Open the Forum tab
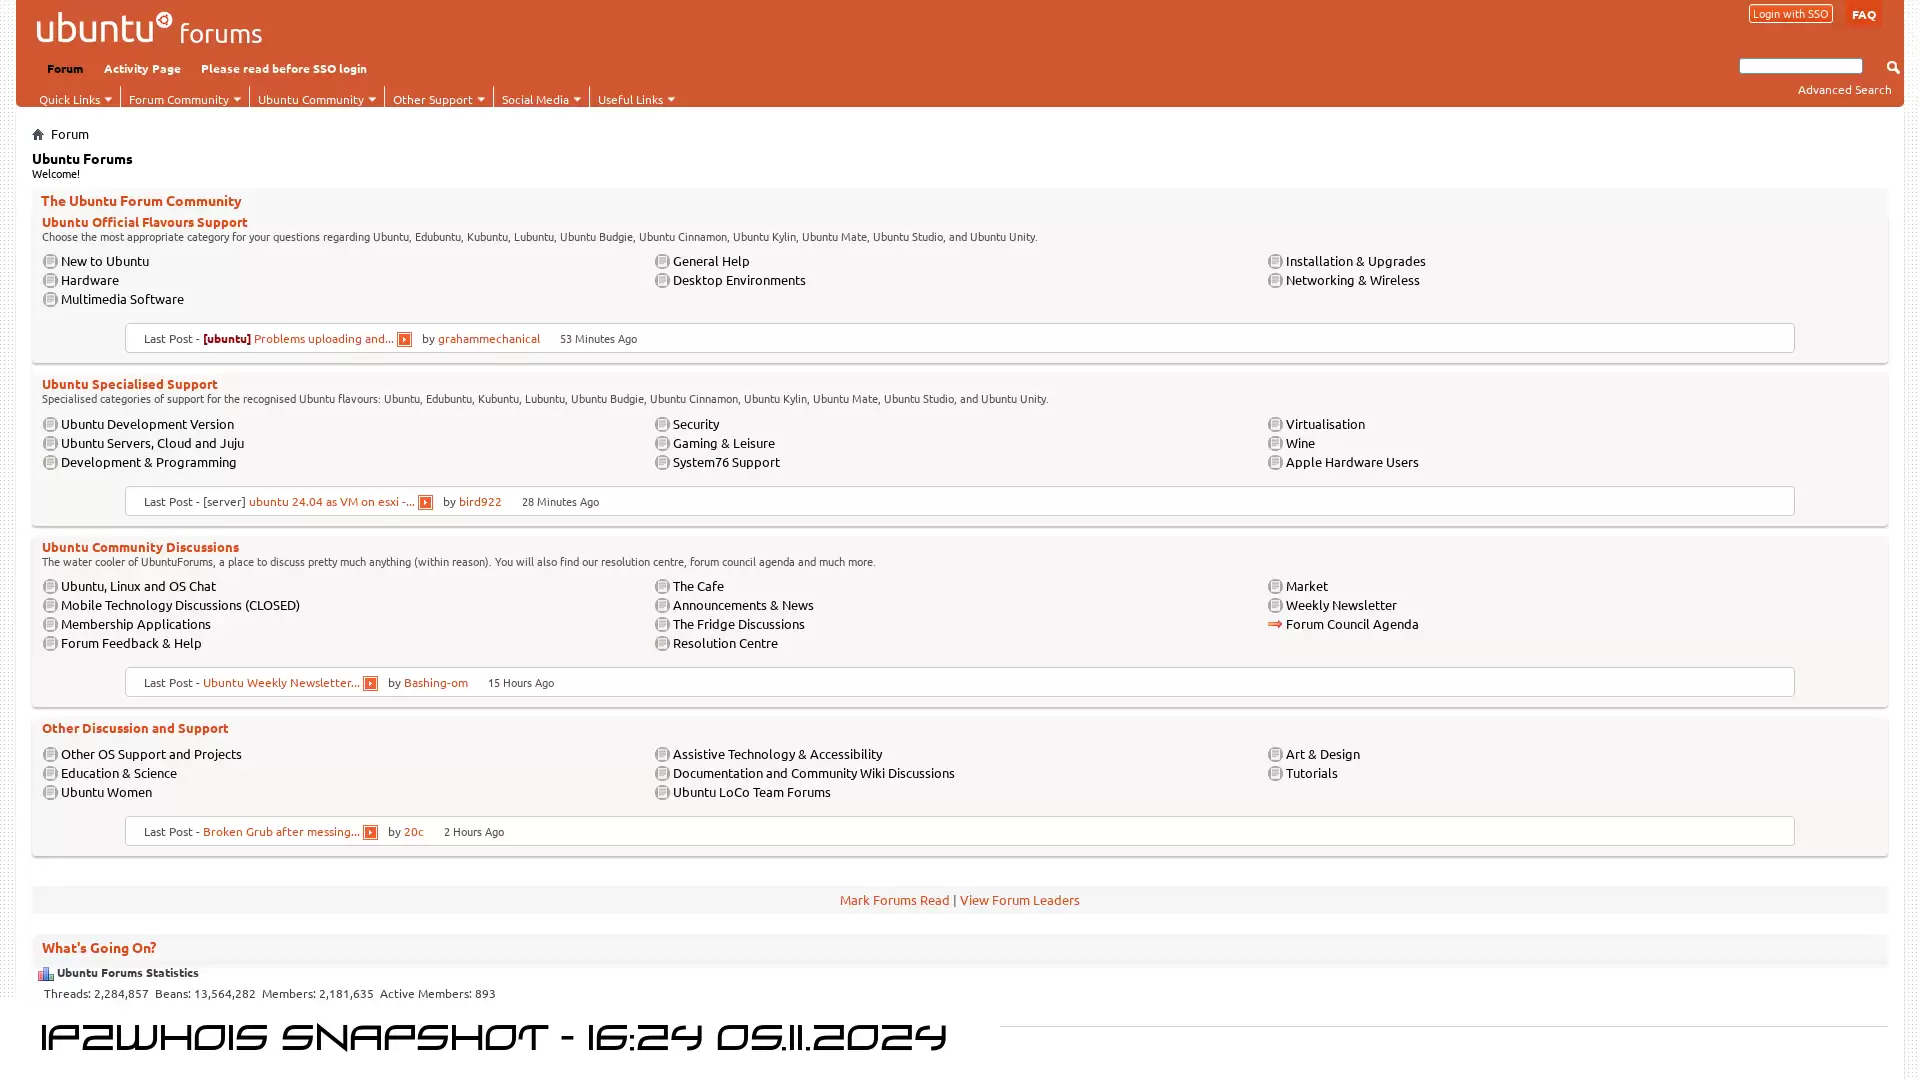The height and width of the screenshot is (1080, 1920). [x=65, y=69]
